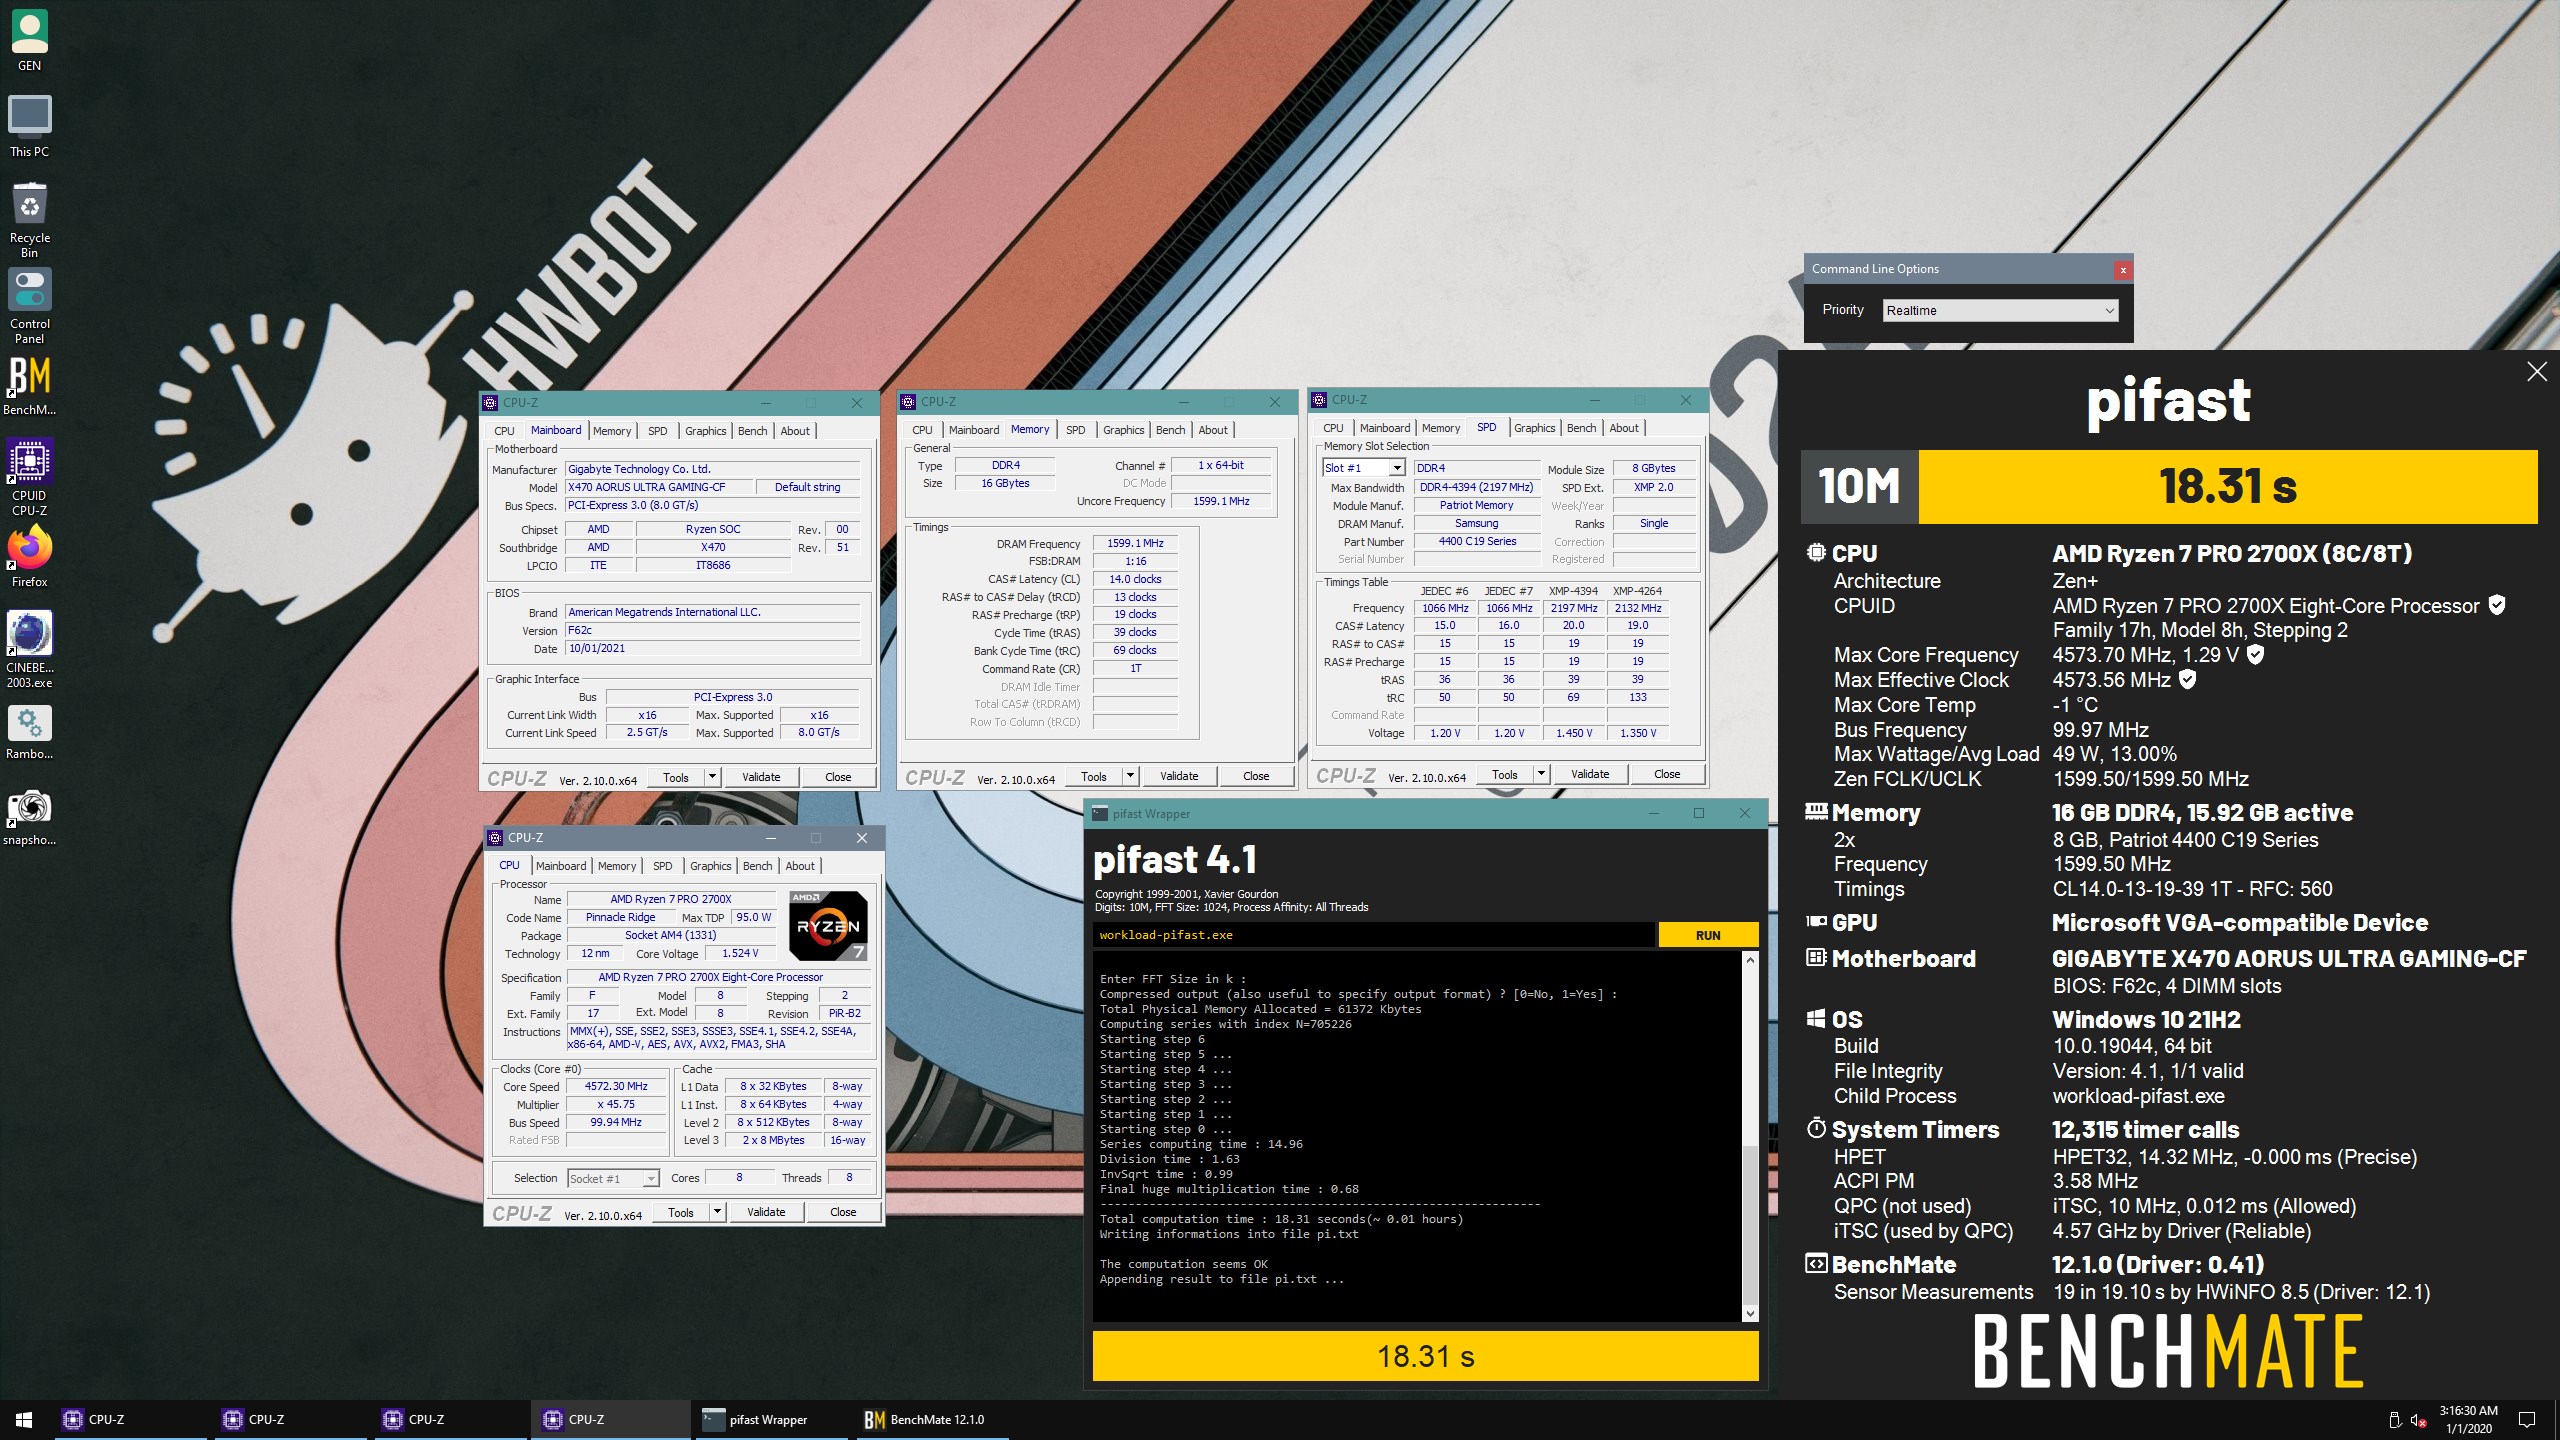Select the third CPU-Z taskbar item
Viewport: 2560px width, 1440px height.
tap(451, 1419)
